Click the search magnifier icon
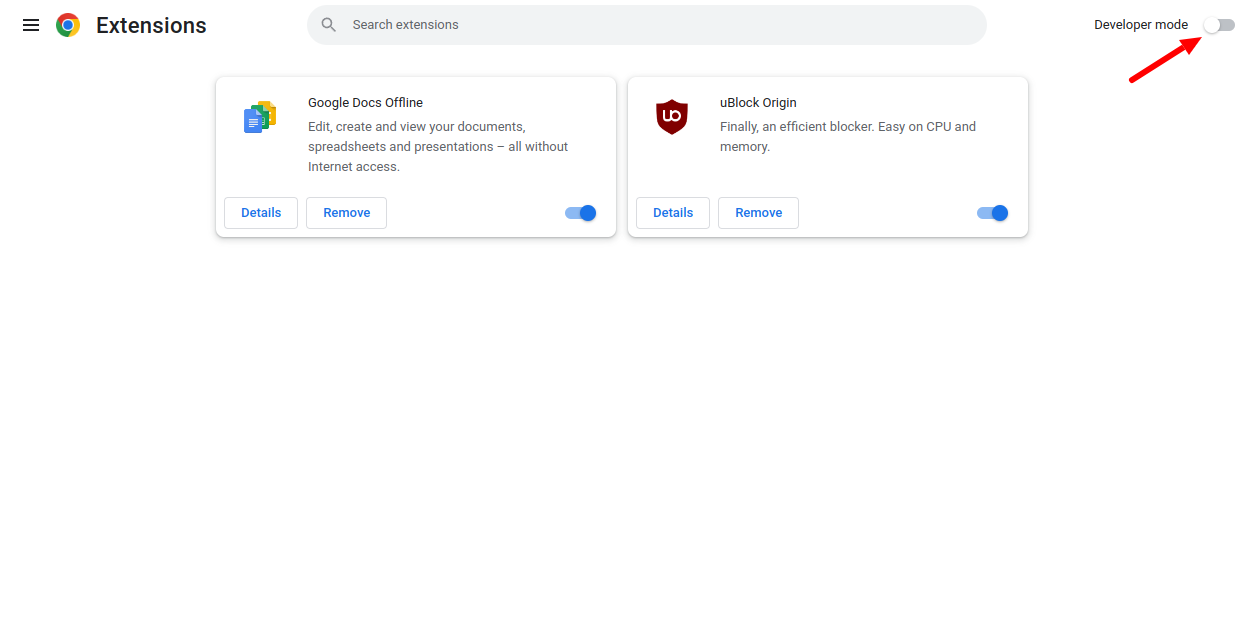The height and width of the screenshot is (633, 1244). click(x=329, y=25)
